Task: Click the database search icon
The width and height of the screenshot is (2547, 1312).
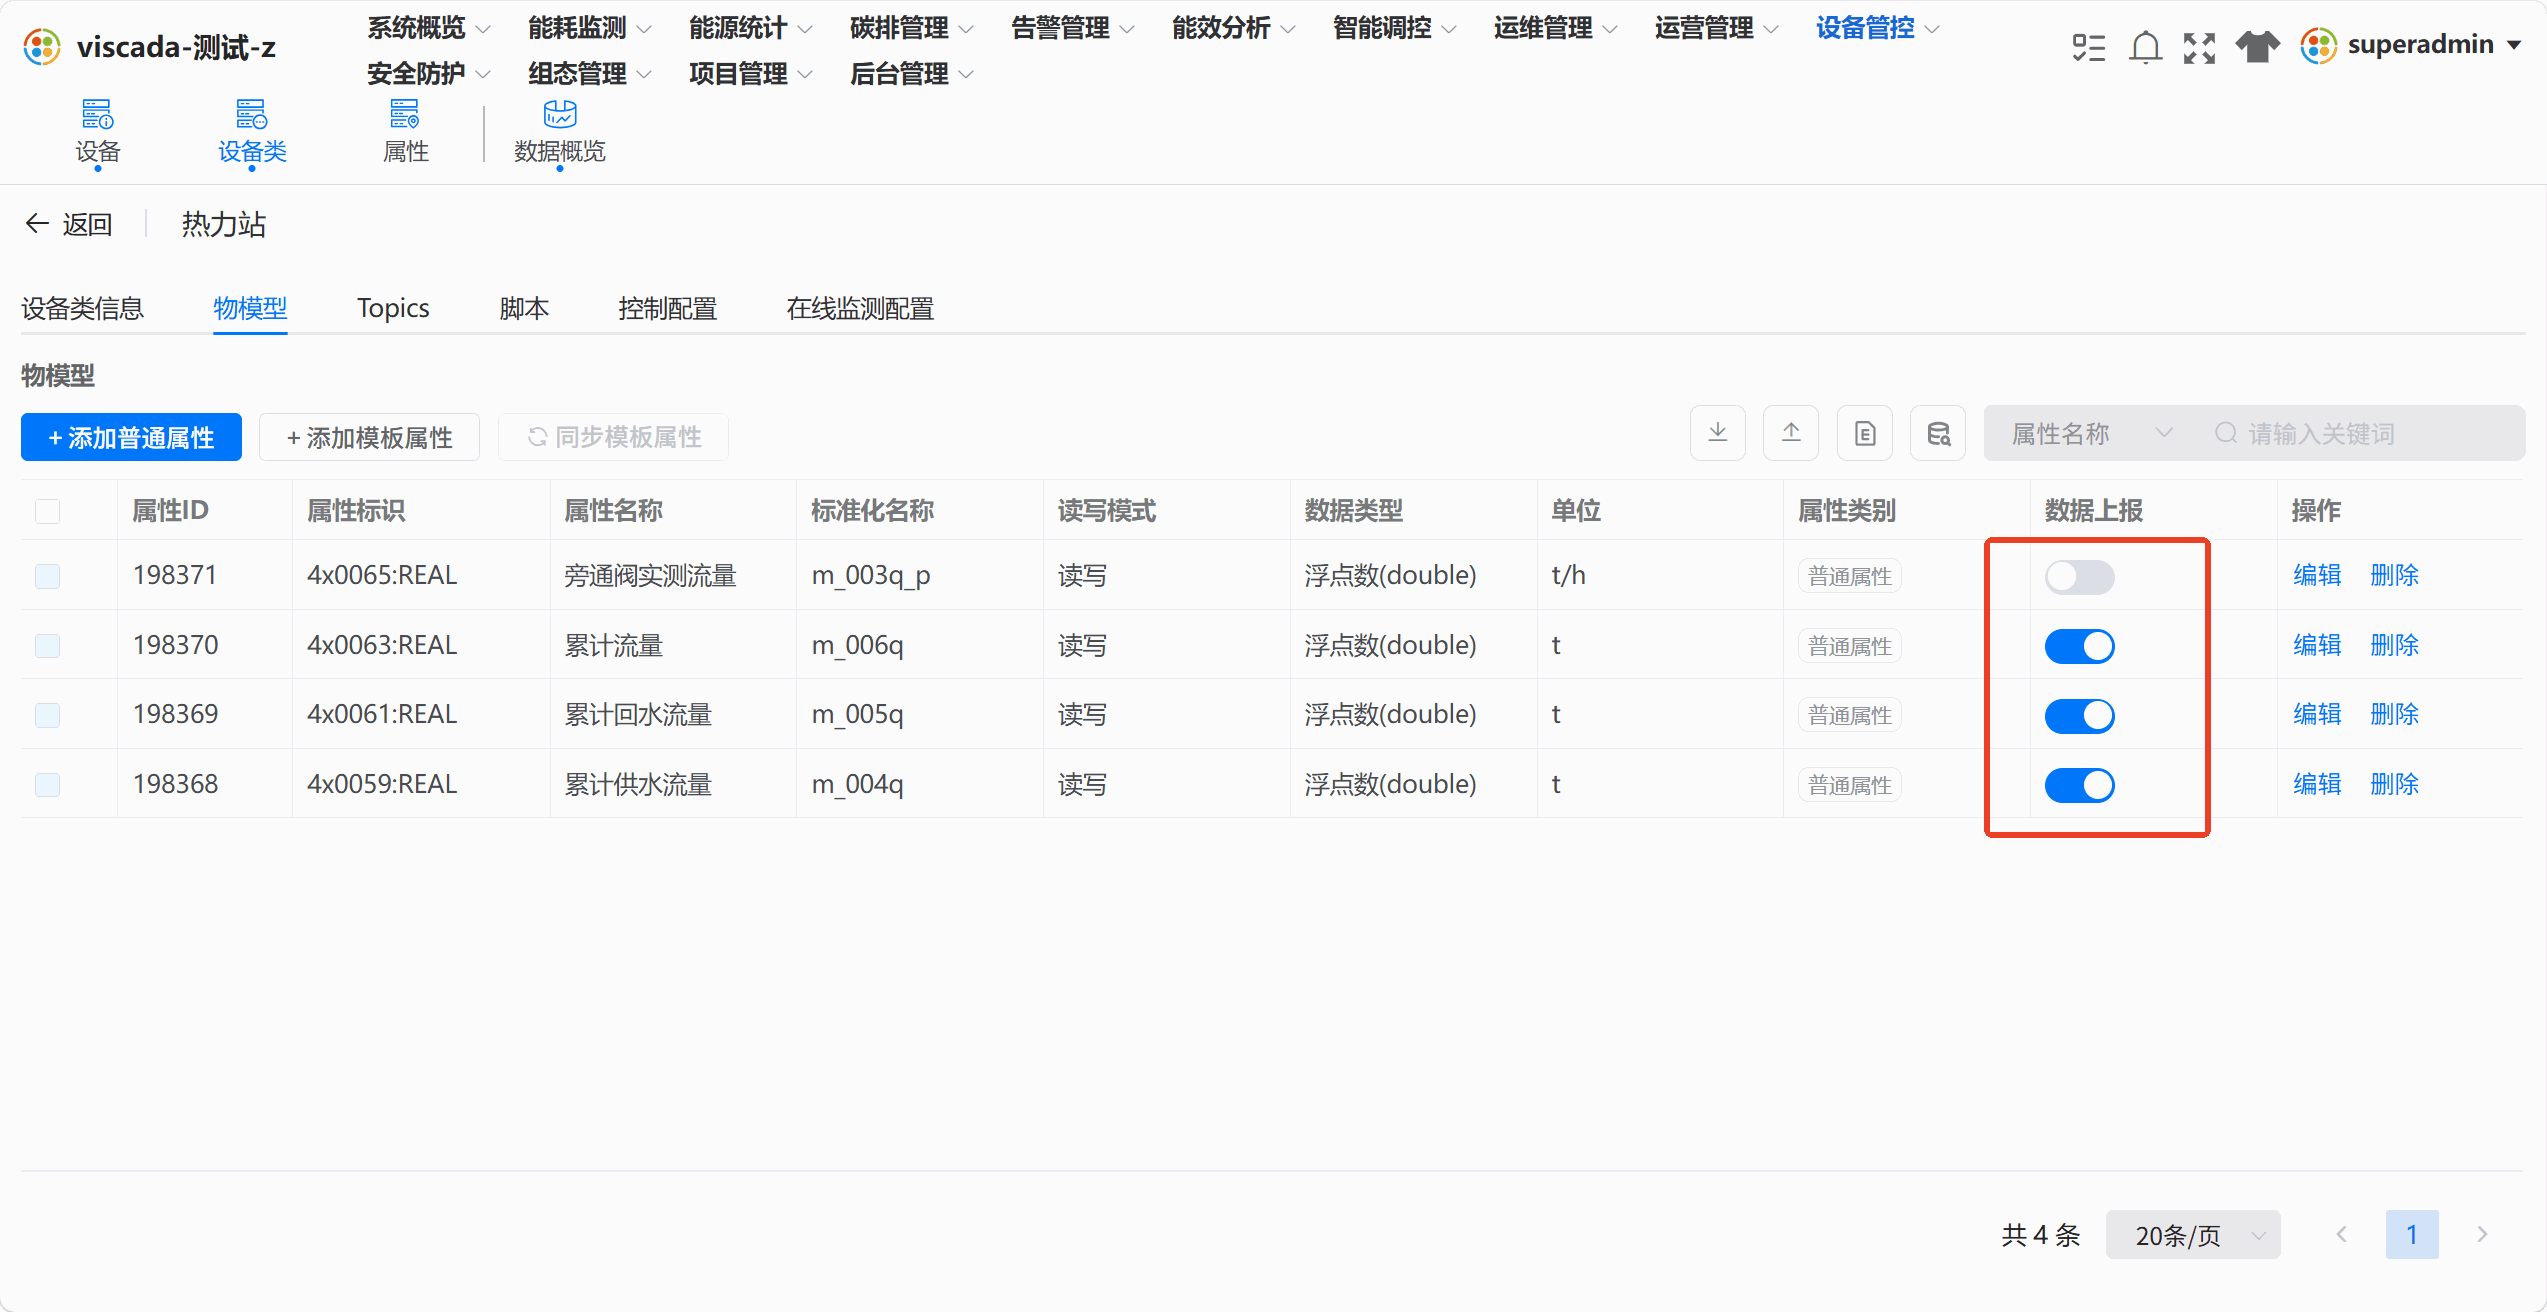Action: coord(1938,433)
